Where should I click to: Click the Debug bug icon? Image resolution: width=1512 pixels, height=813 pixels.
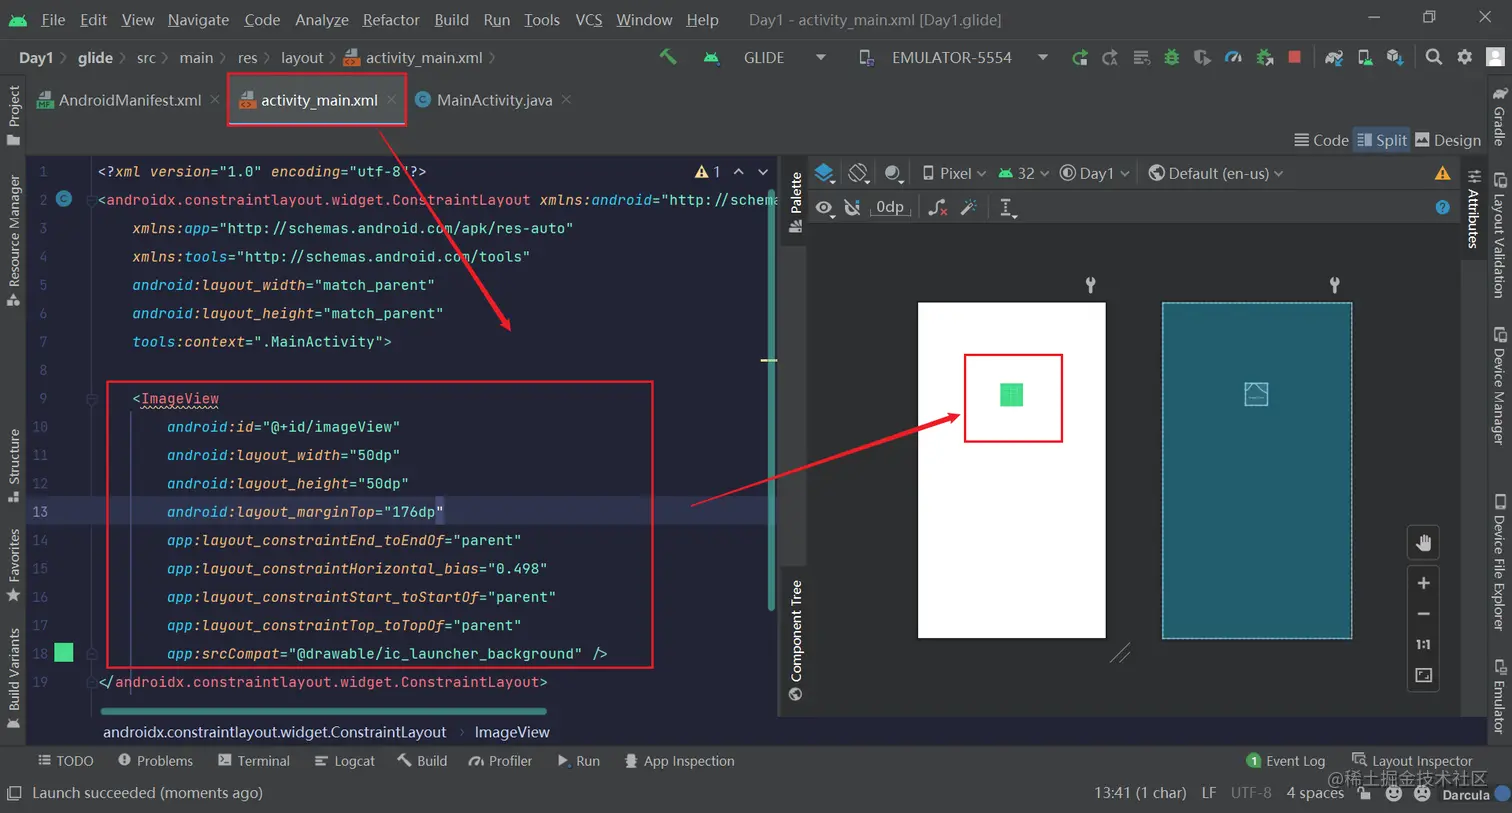tap(1171, 58)
